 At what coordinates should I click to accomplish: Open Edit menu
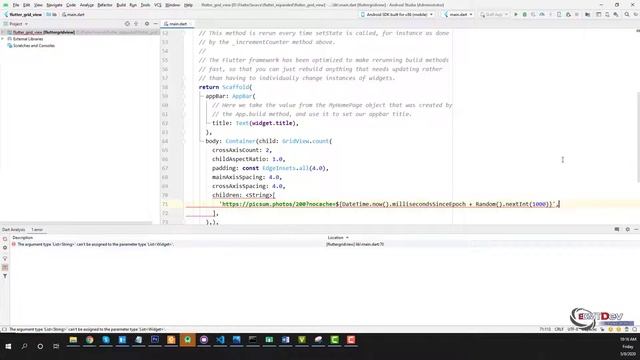pos(27,5)
